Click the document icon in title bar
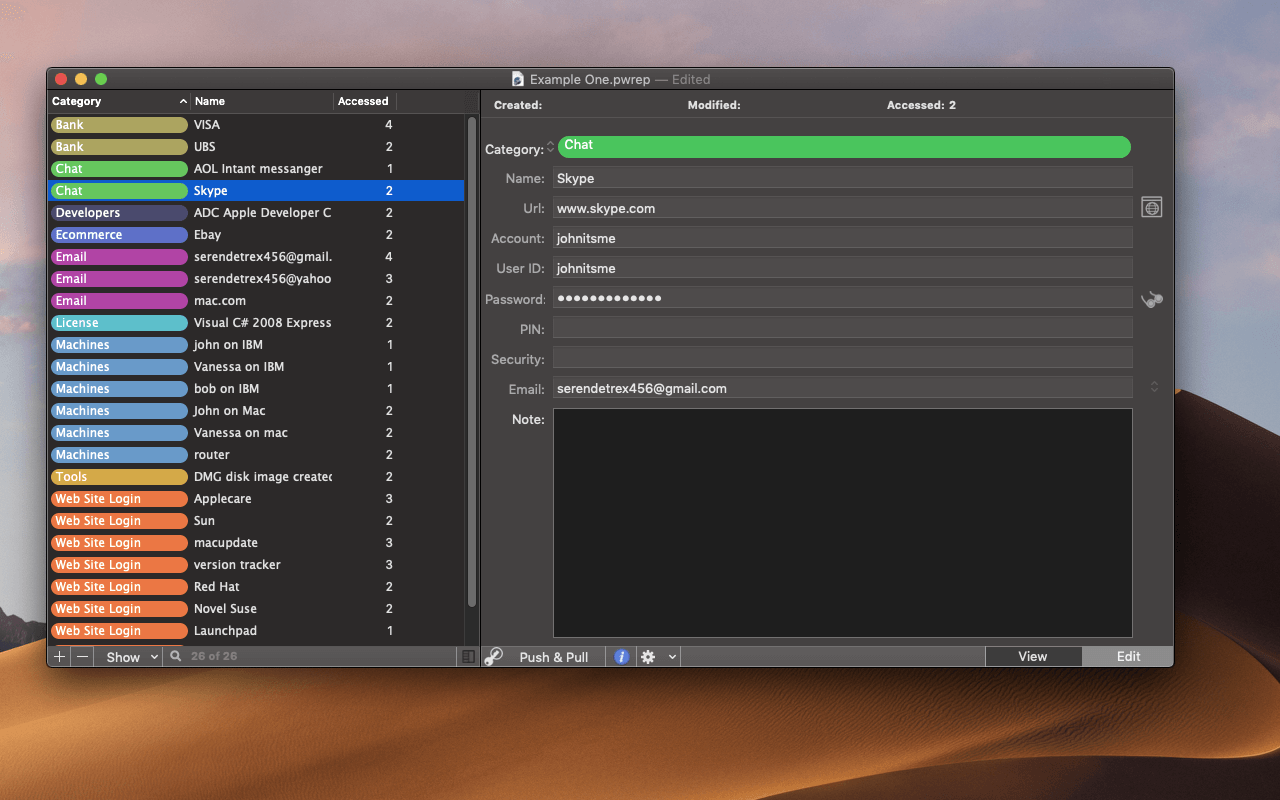This screenshot has height=800, width=1280. [x=517, y=79]
